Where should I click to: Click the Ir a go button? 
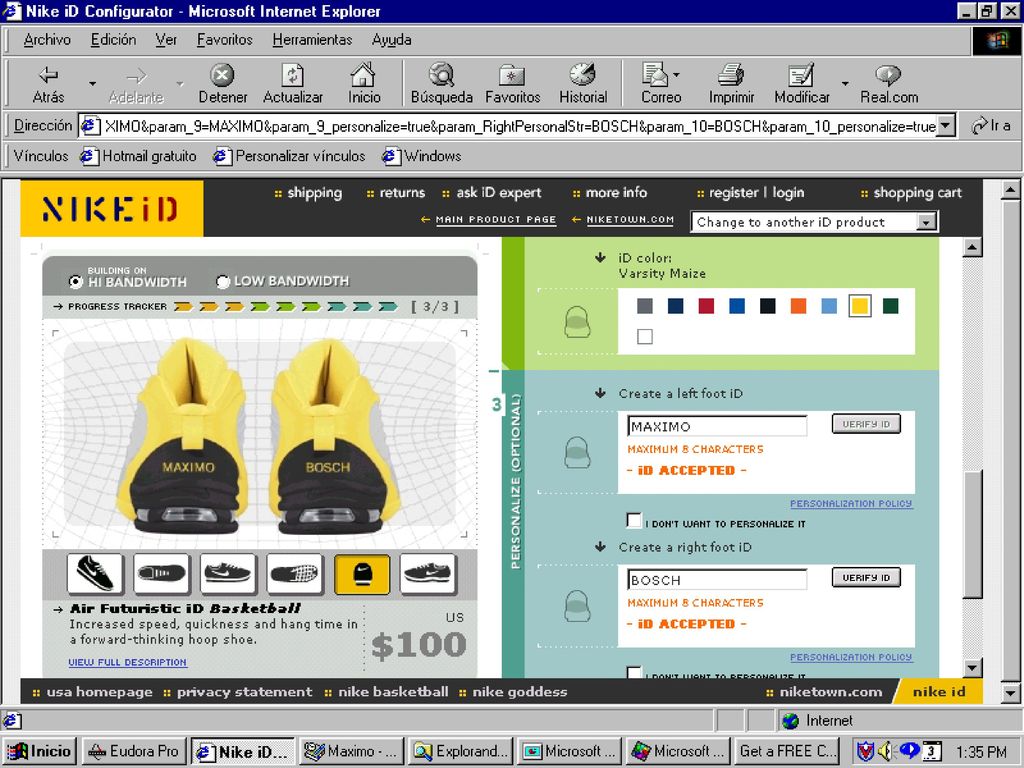pyautogui.click(x=991, y=125)
